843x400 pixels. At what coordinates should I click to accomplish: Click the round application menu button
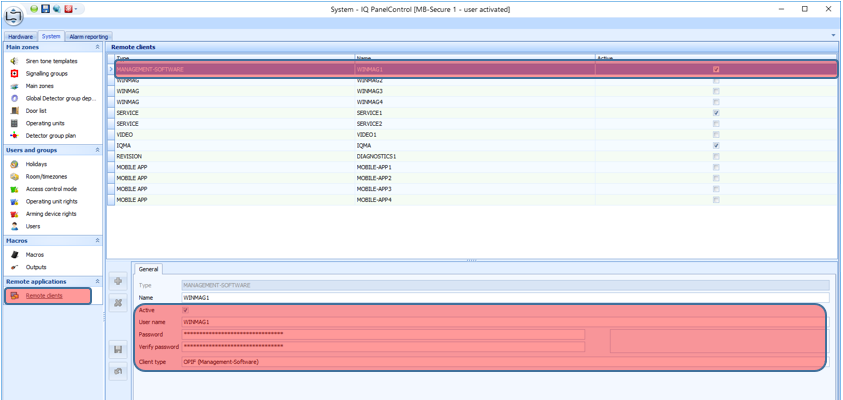[x=13, y=16]
